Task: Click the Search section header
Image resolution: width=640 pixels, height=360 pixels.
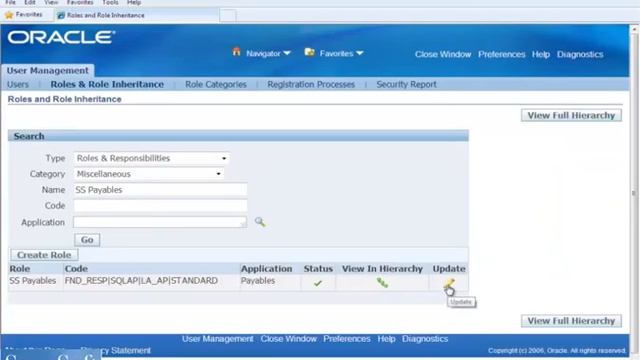Action: [238, 136]
